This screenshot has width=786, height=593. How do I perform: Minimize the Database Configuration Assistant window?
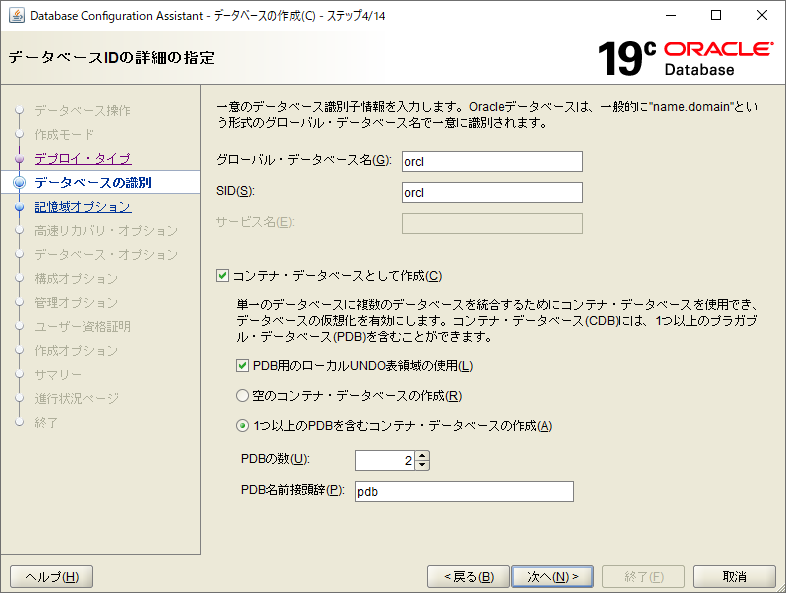coord(671,16)
